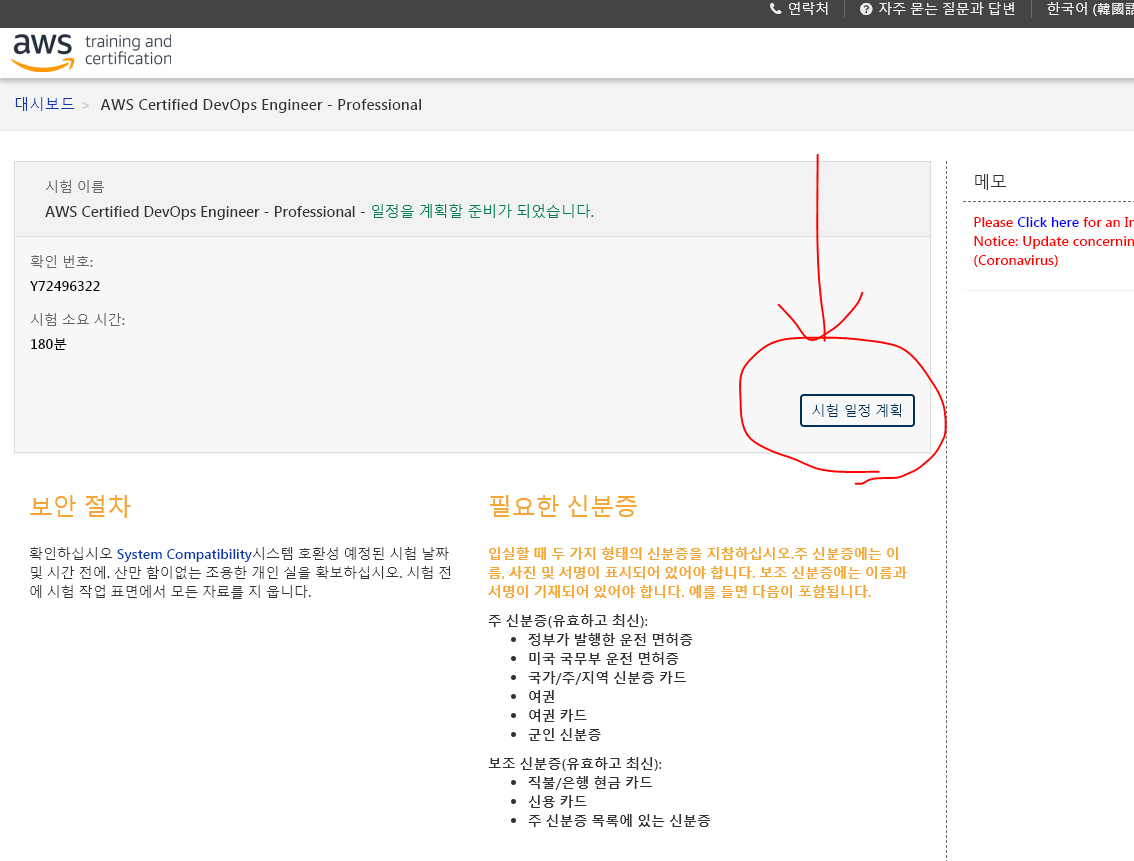Go back to 대시보드 breadcrumb
This screenshot has width=1134, height=861.
45,104
